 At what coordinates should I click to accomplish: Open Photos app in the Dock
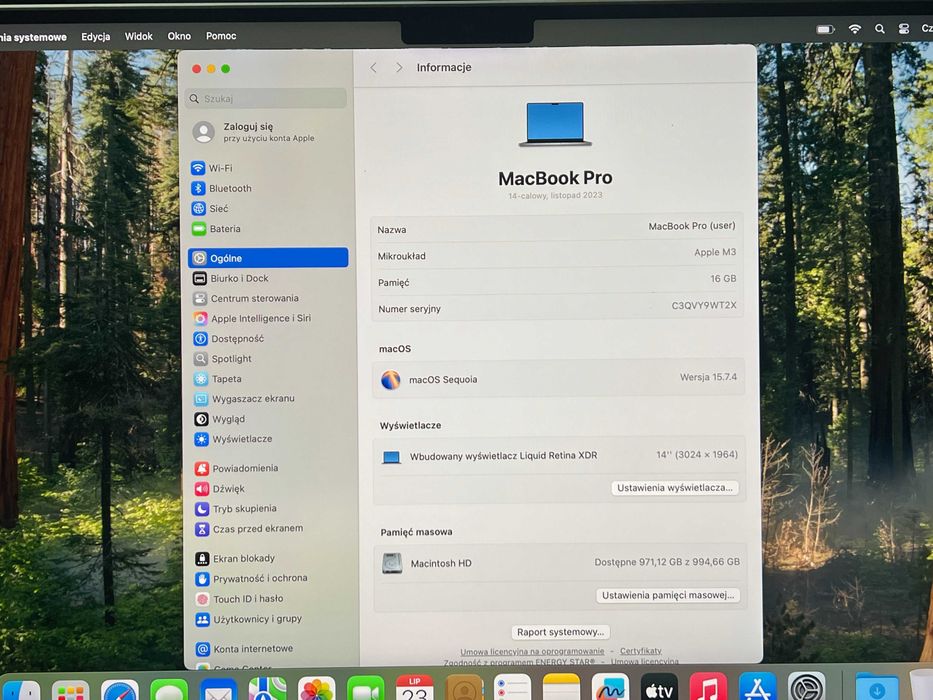(x=317, y=690)
